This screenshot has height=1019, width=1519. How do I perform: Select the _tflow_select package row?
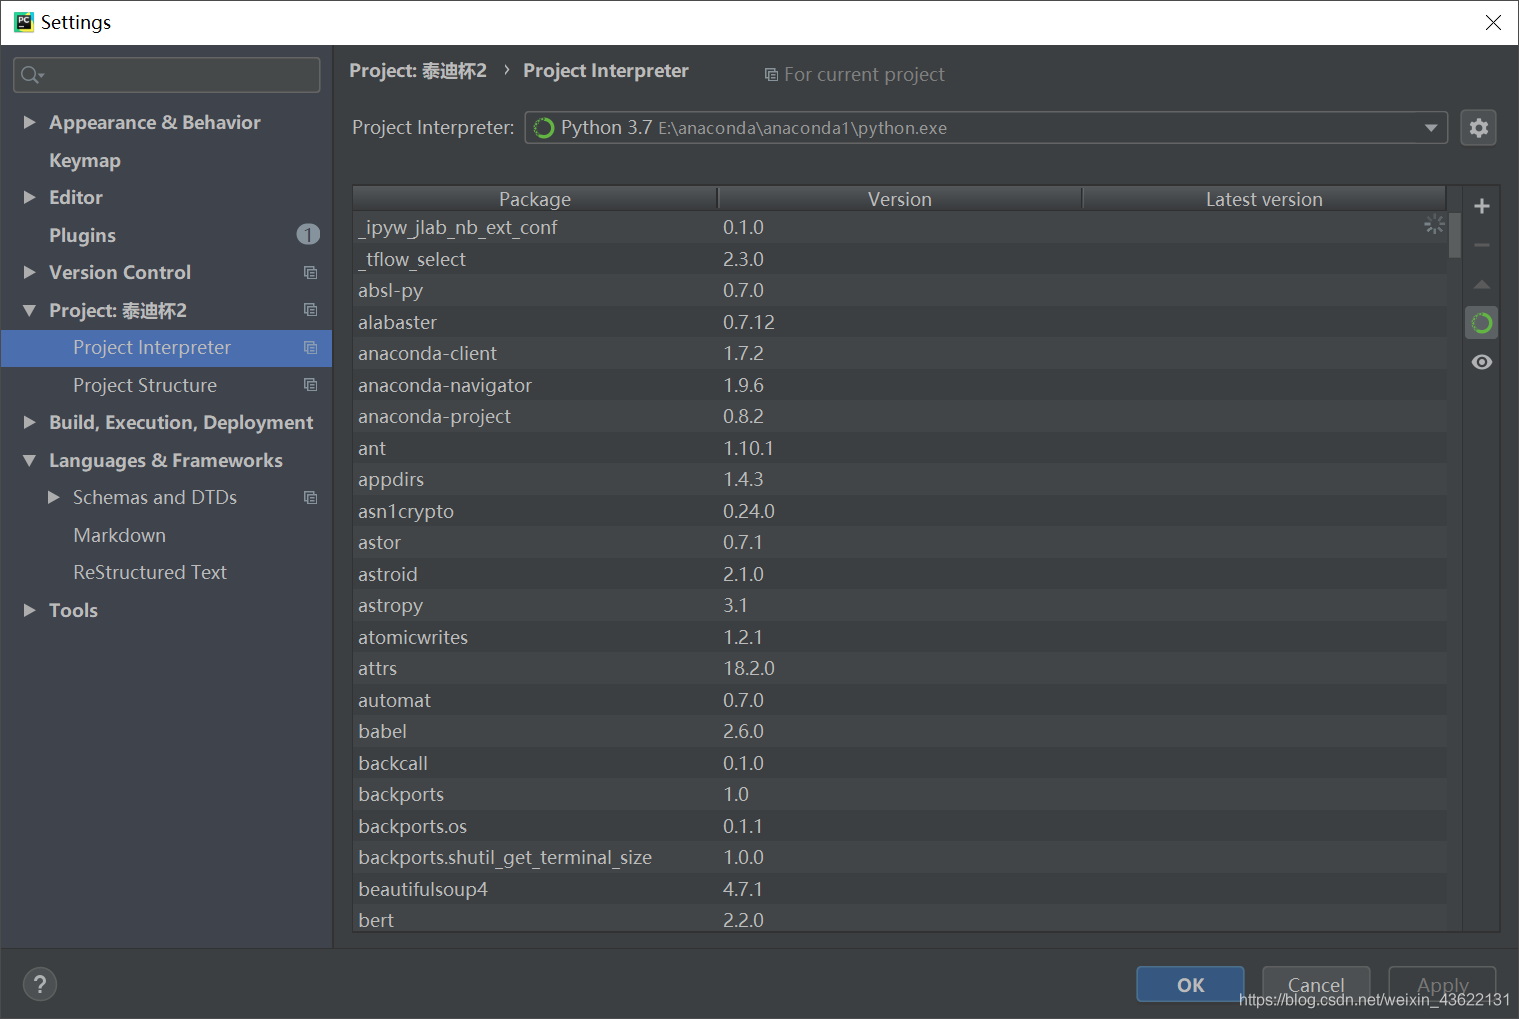(x=900, y=259)
